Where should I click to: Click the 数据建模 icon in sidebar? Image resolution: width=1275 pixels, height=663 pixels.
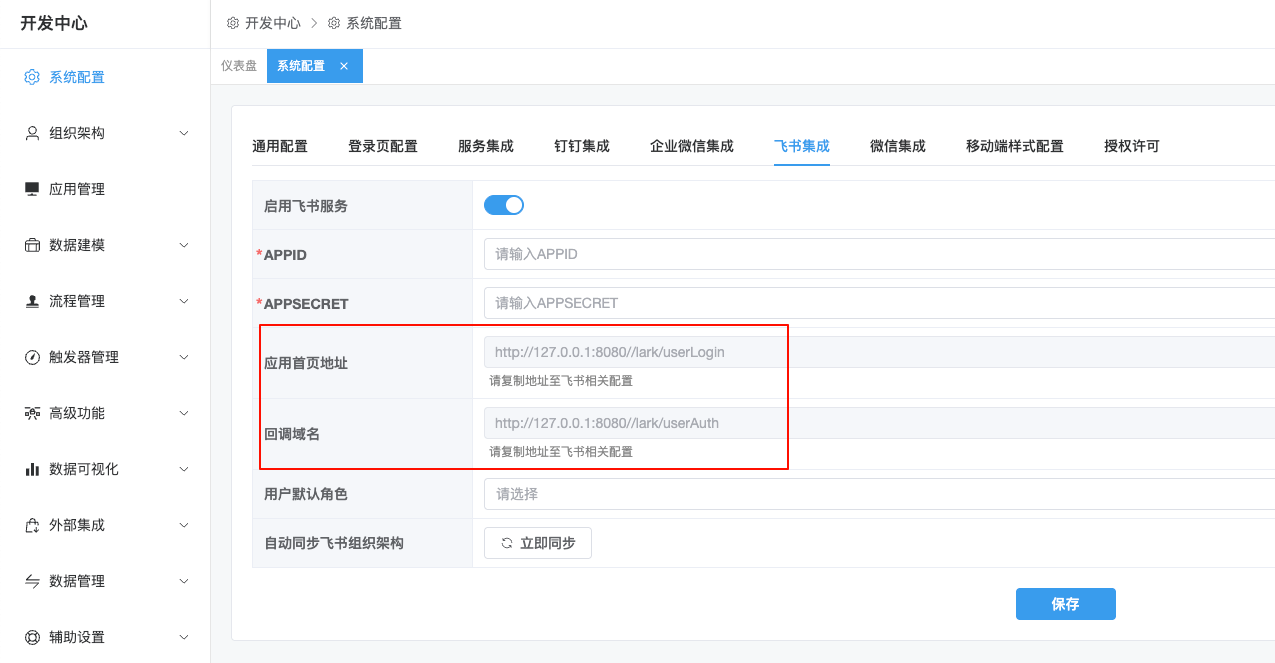pyautogui.click(x=32, y=245)
